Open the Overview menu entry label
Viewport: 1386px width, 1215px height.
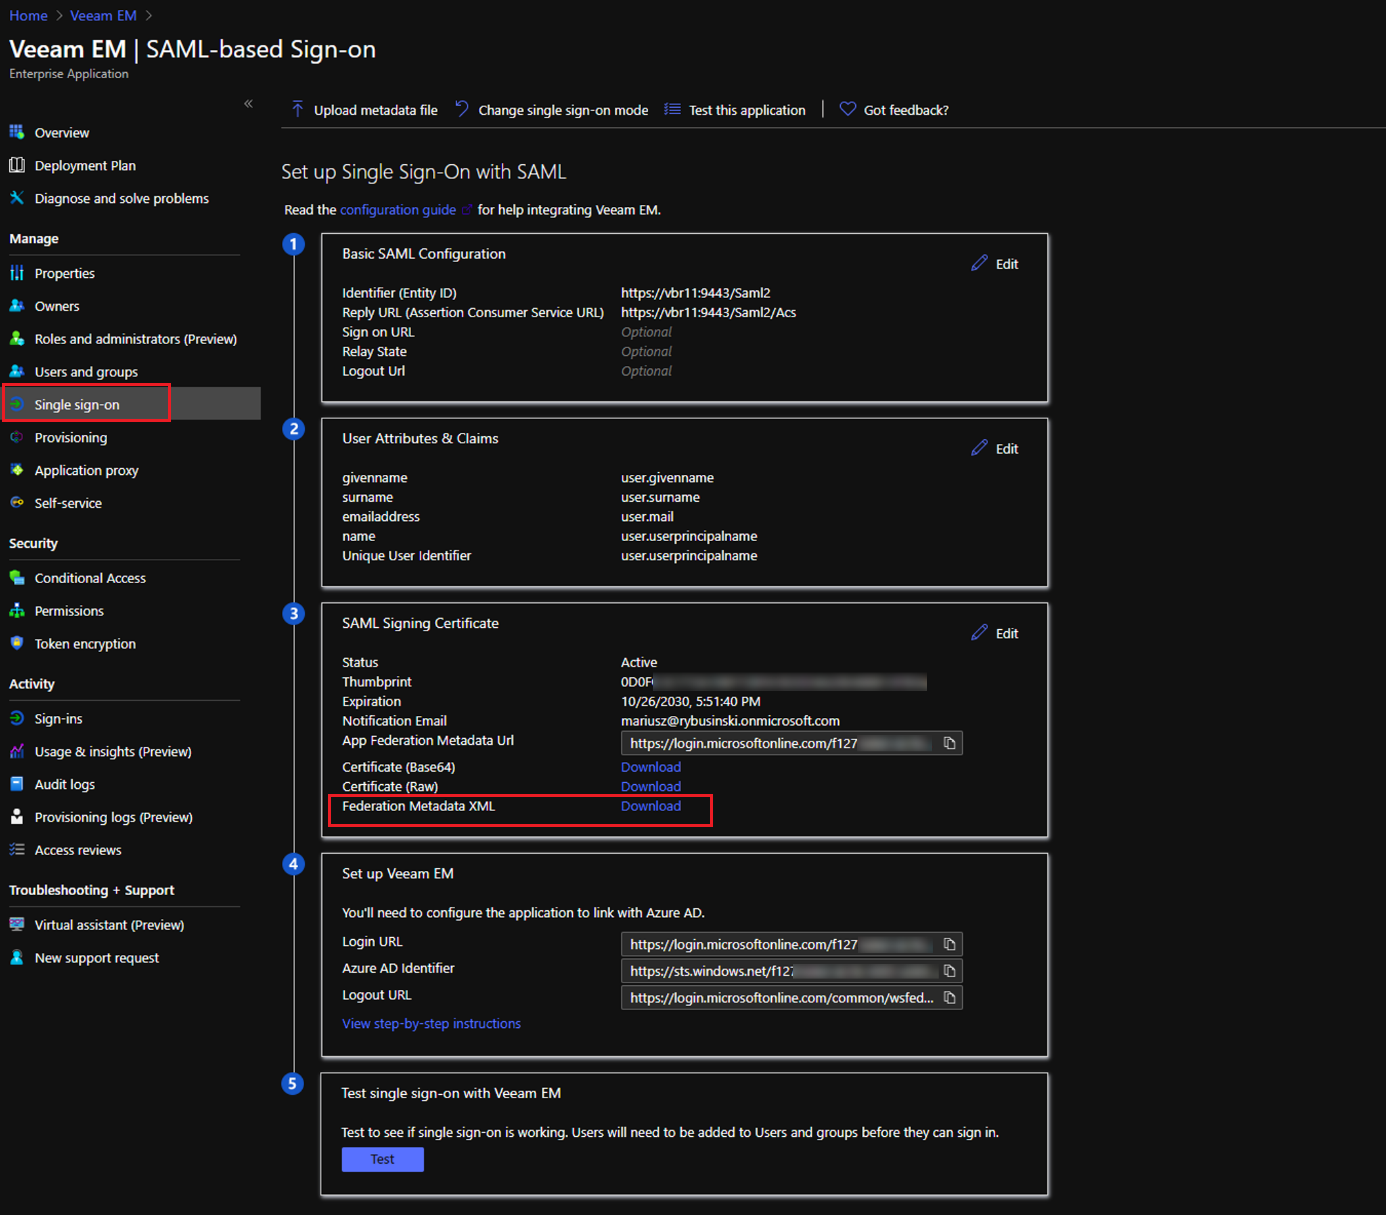pos(62,133)
